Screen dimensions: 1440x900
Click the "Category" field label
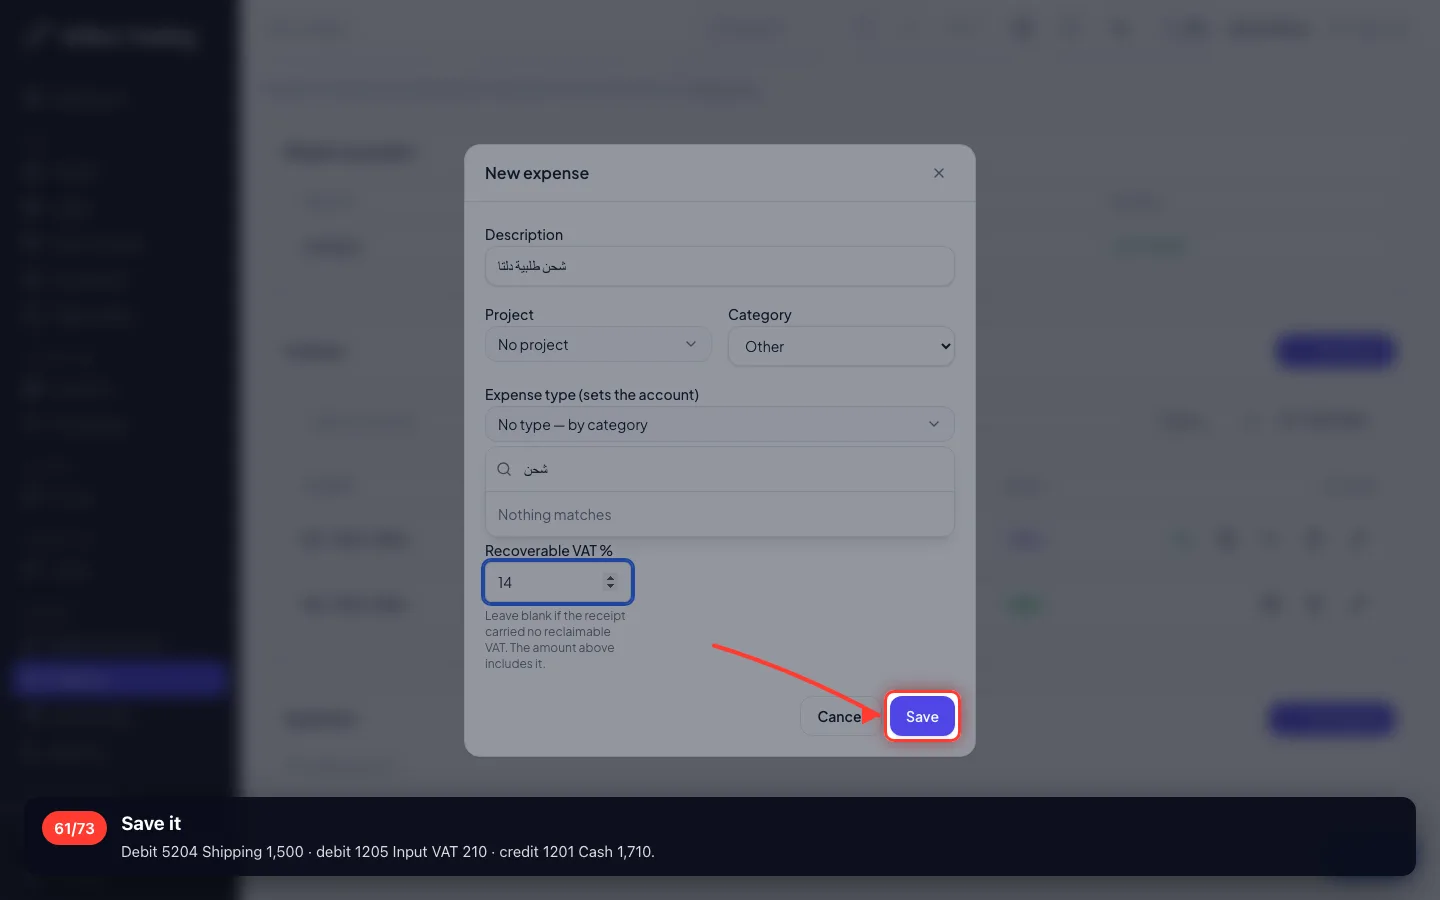pyautogui.click(x=760, y=315)
